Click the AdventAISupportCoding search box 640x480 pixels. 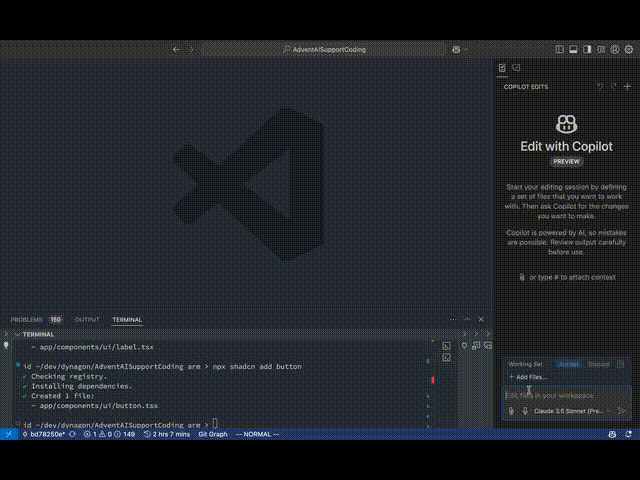pos(324,49)
